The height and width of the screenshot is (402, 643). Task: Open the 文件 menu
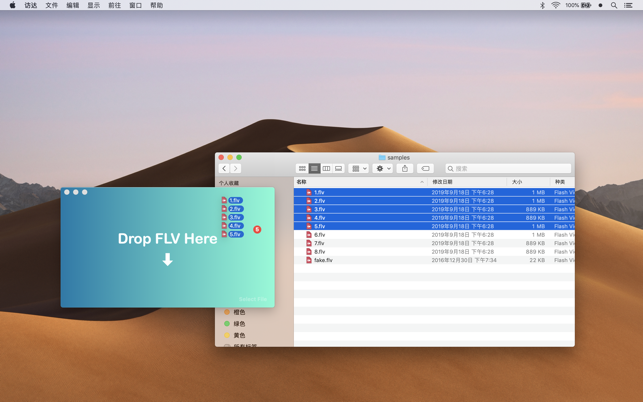point(52,5)
